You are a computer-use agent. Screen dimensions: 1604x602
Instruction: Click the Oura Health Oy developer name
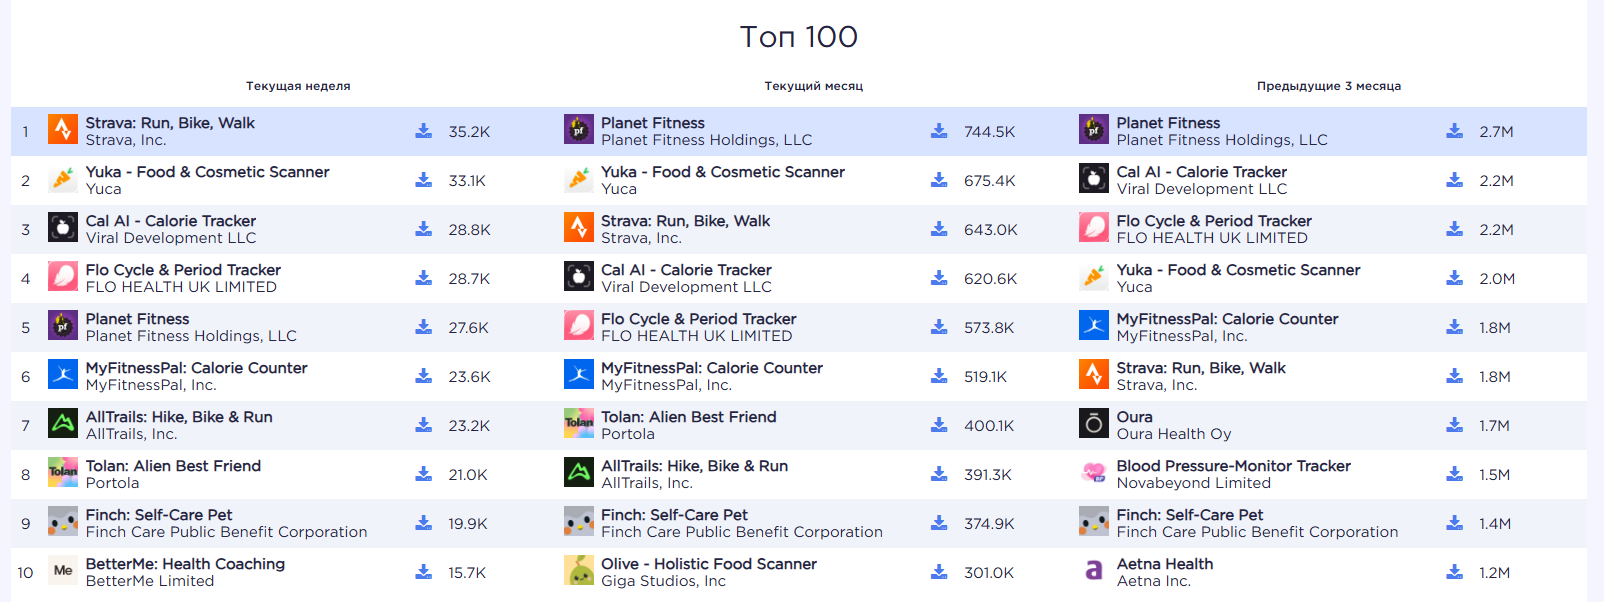point(1173,434)
